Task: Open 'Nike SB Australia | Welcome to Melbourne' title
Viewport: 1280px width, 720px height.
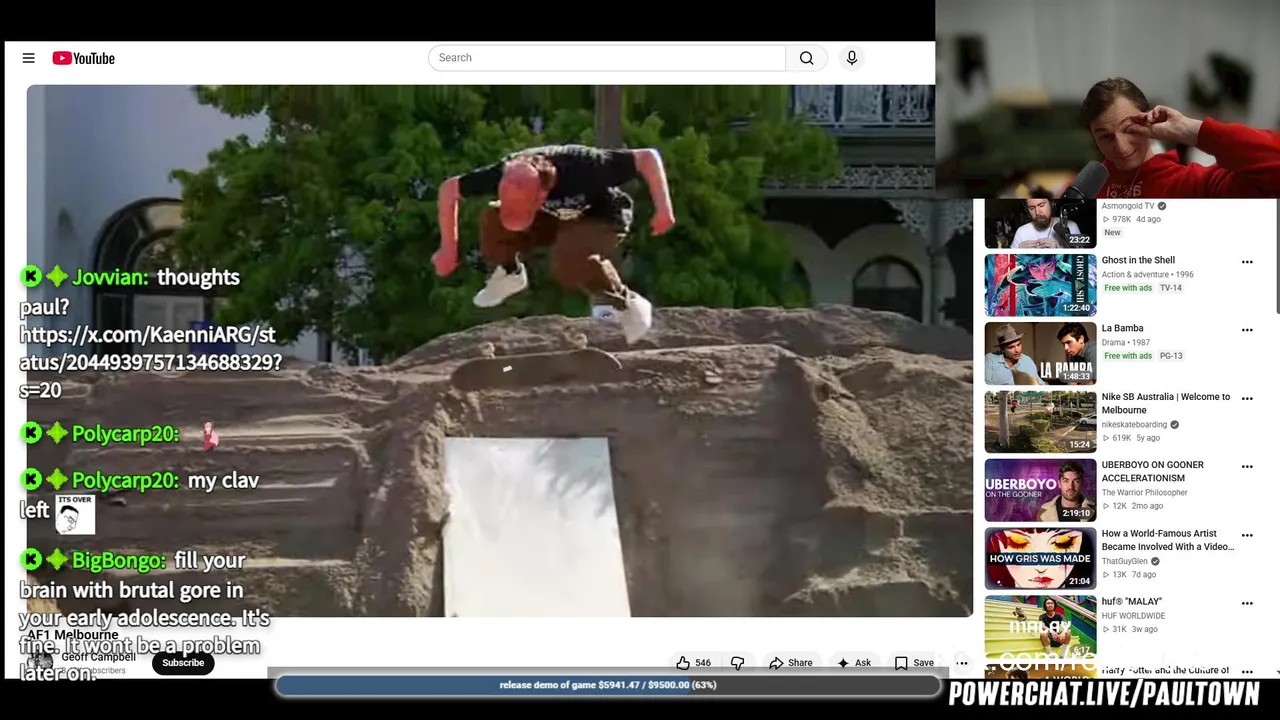Action: click(x=1166, y=403)
